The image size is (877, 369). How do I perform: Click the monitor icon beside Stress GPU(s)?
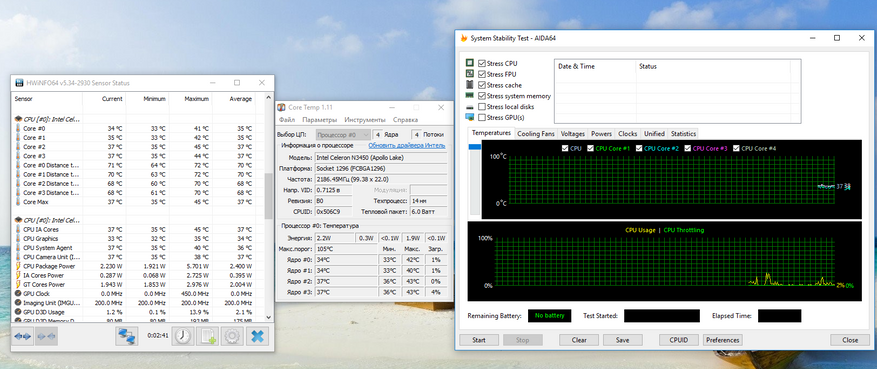pyautogui.click(x=470, y=117)
